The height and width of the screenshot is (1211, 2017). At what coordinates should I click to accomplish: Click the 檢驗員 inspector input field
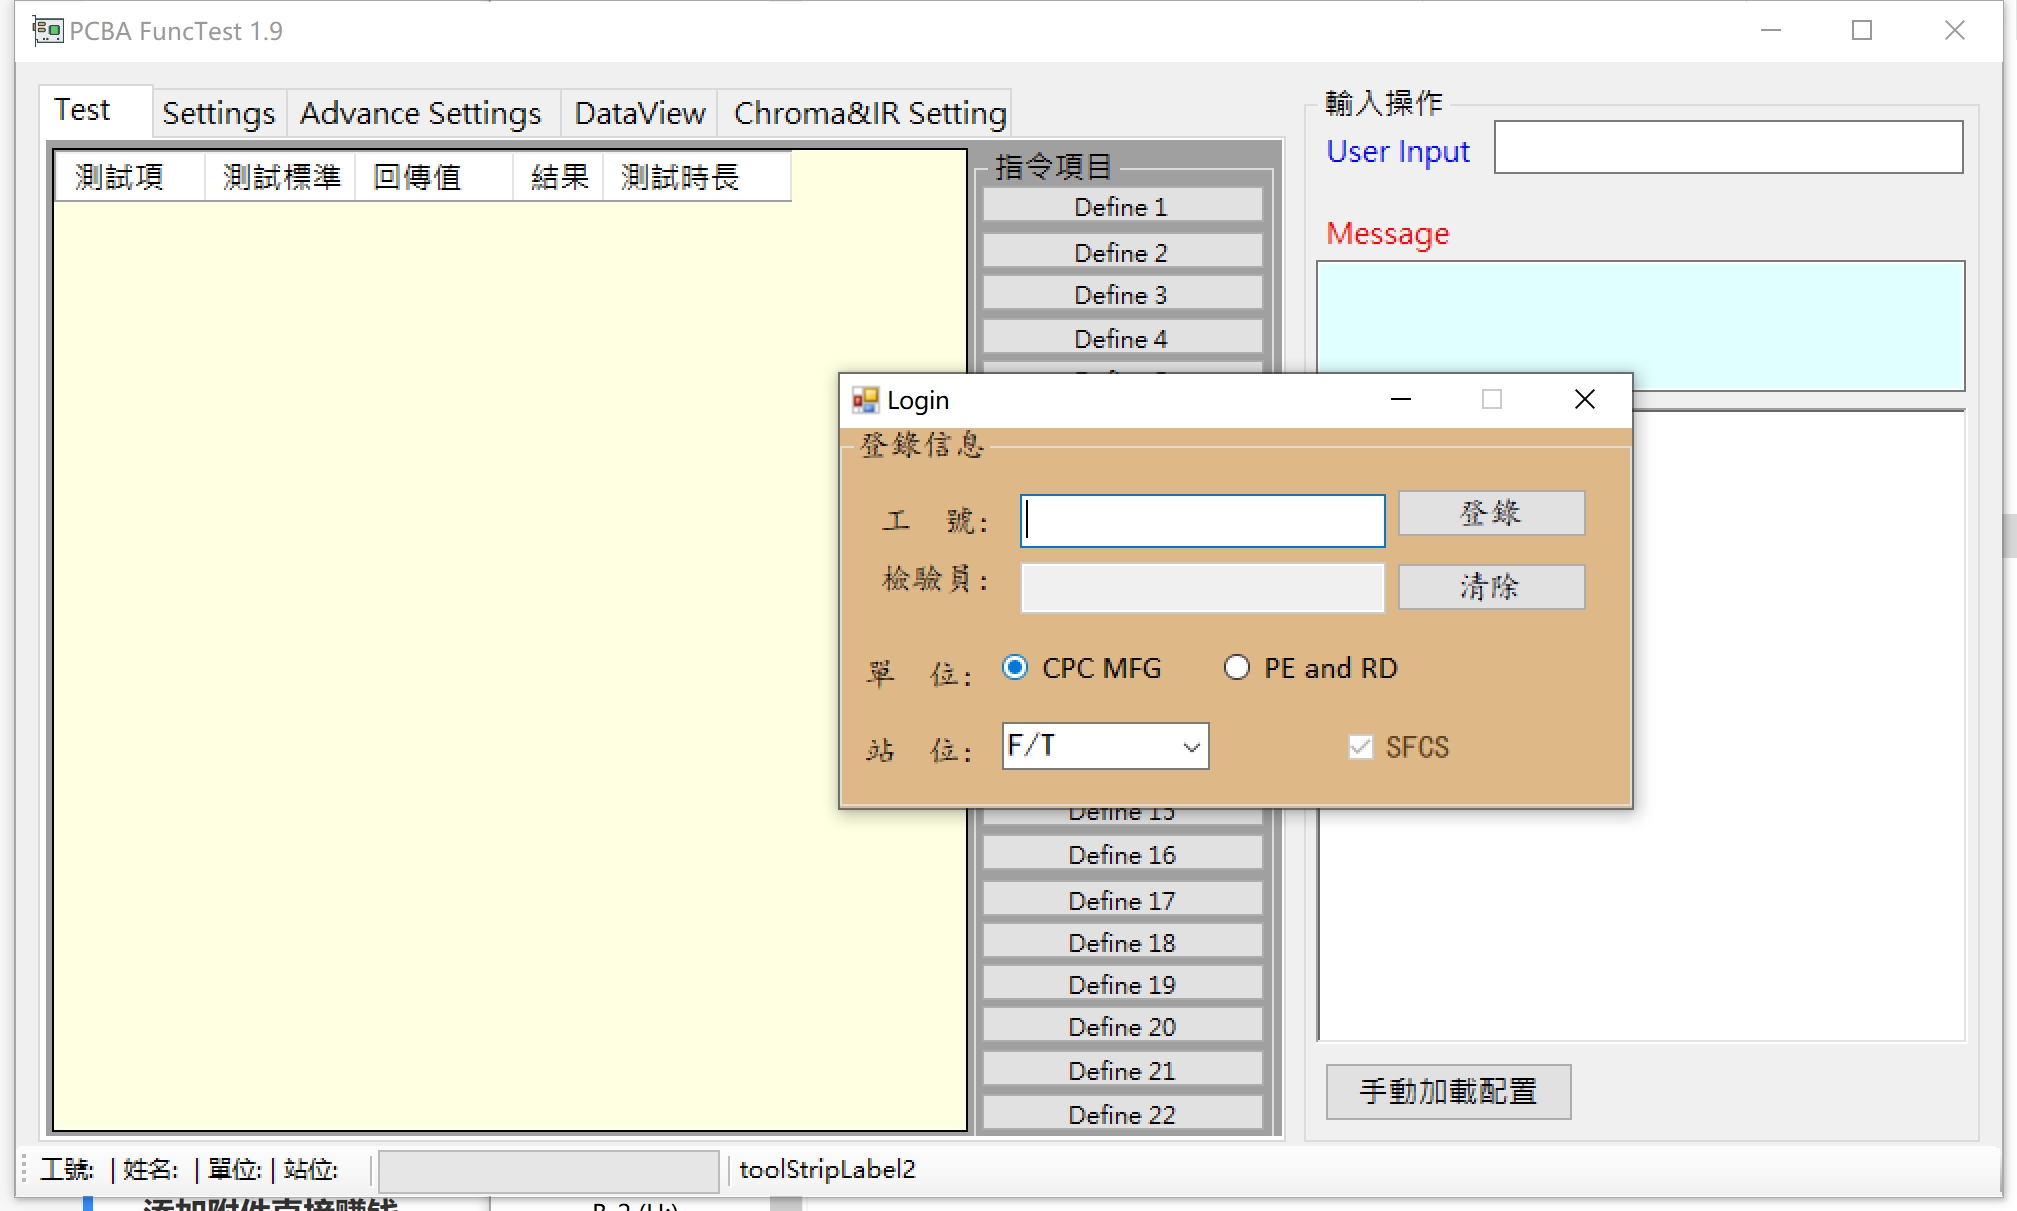click(x=1202, y=588)
